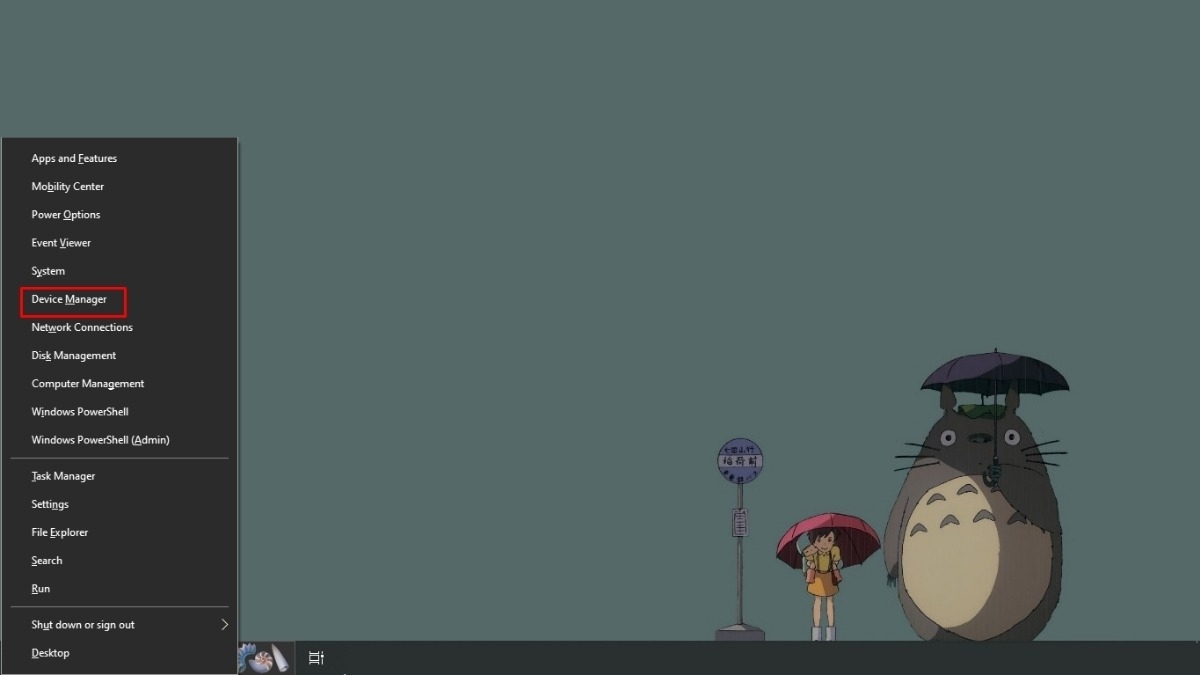
Task: Show the Desktop via menu entry
Action: tap(50, 653)
